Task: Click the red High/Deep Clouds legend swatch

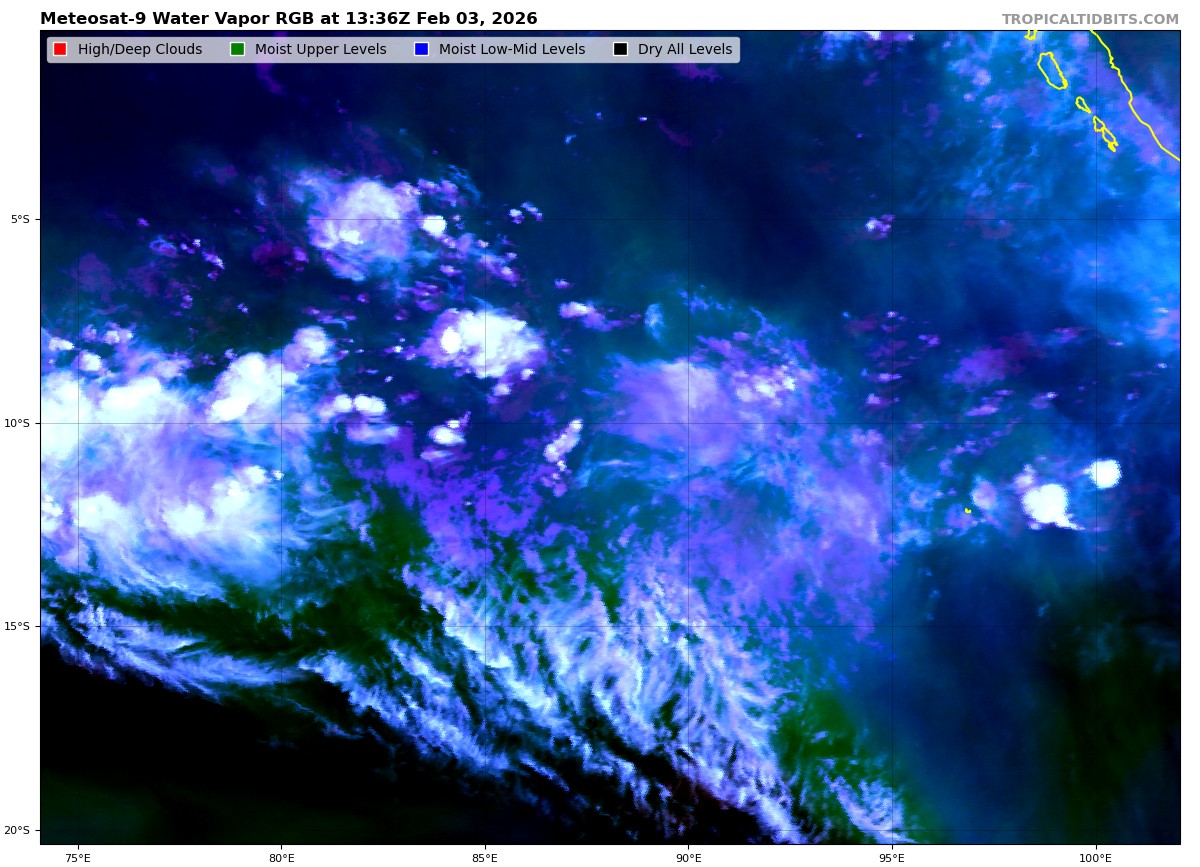Action: tap(60, 49)
